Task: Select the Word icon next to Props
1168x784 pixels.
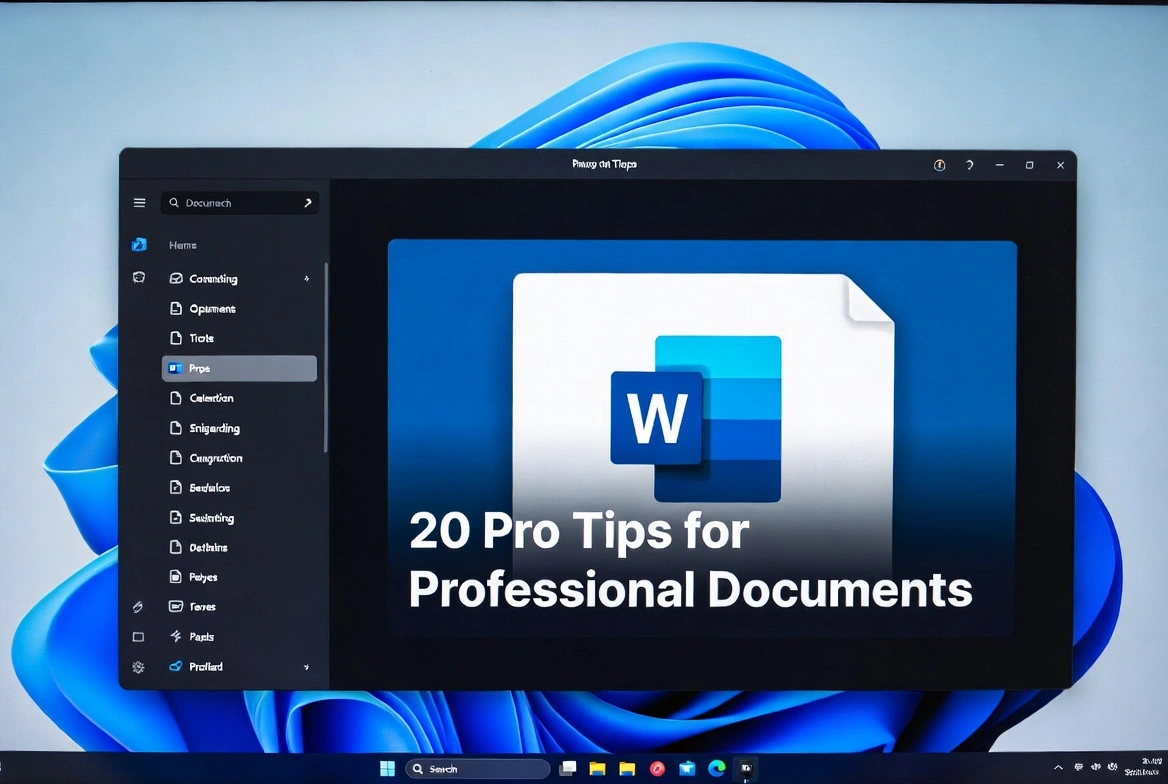Action: (x=176, y=368)
